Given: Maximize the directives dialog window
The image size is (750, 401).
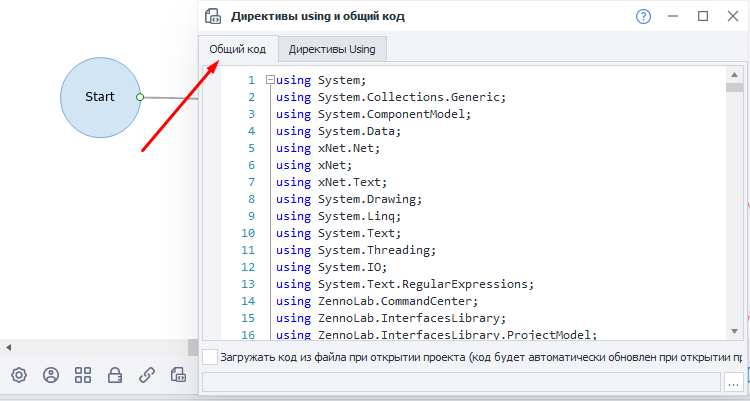Looking at the screenshot, I should coord(703,16).
